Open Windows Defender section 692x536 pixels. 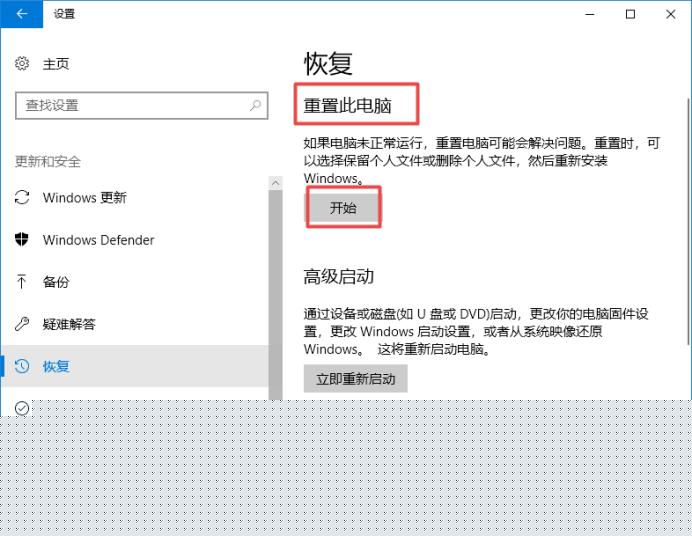pyautogui.click(x=98, y=240)
